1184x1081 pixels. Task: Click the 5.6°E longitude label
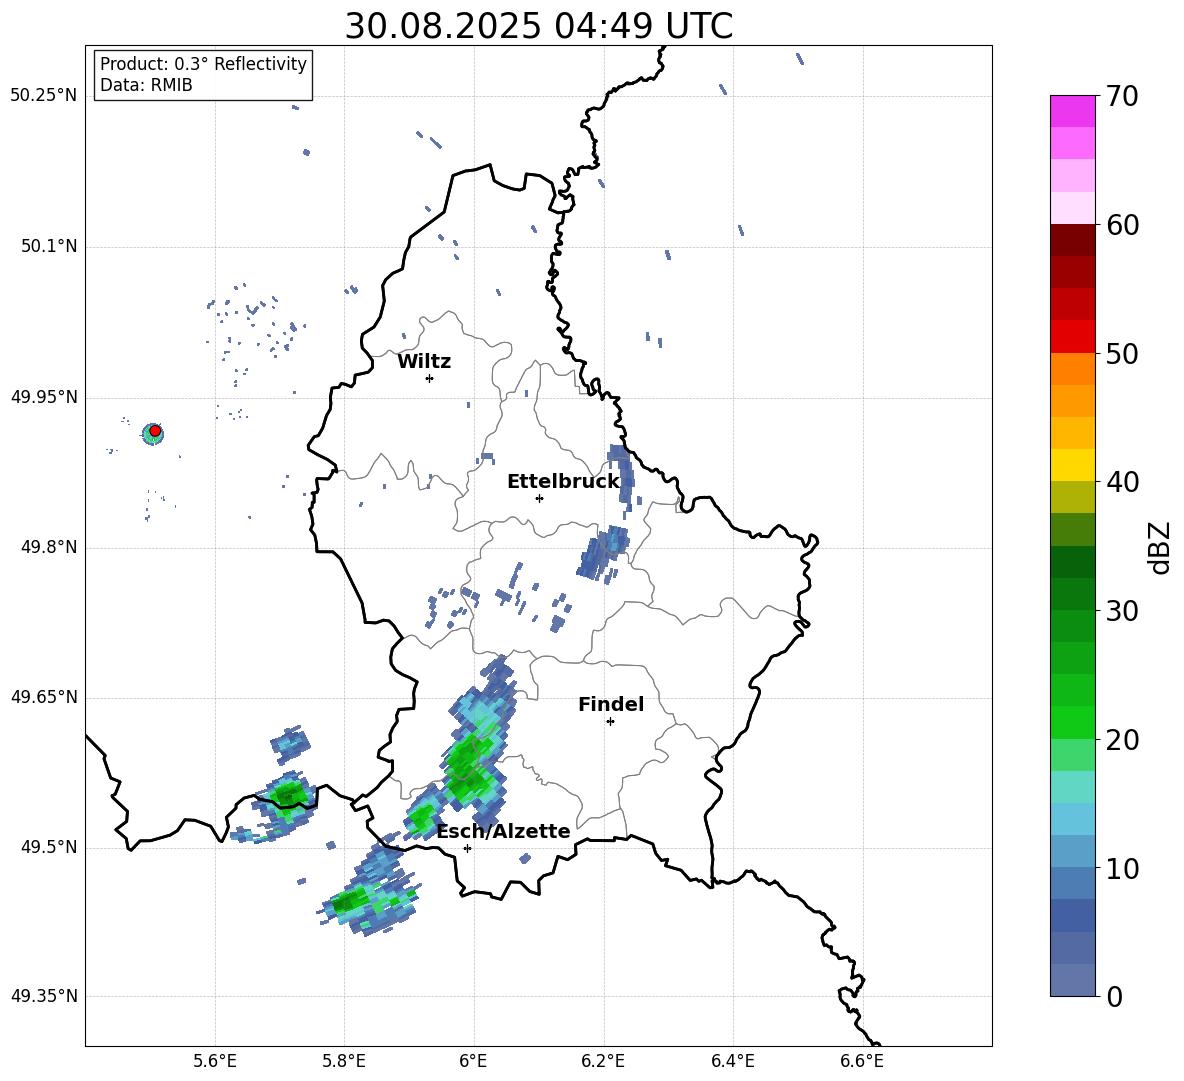(x=215, y=1061)
